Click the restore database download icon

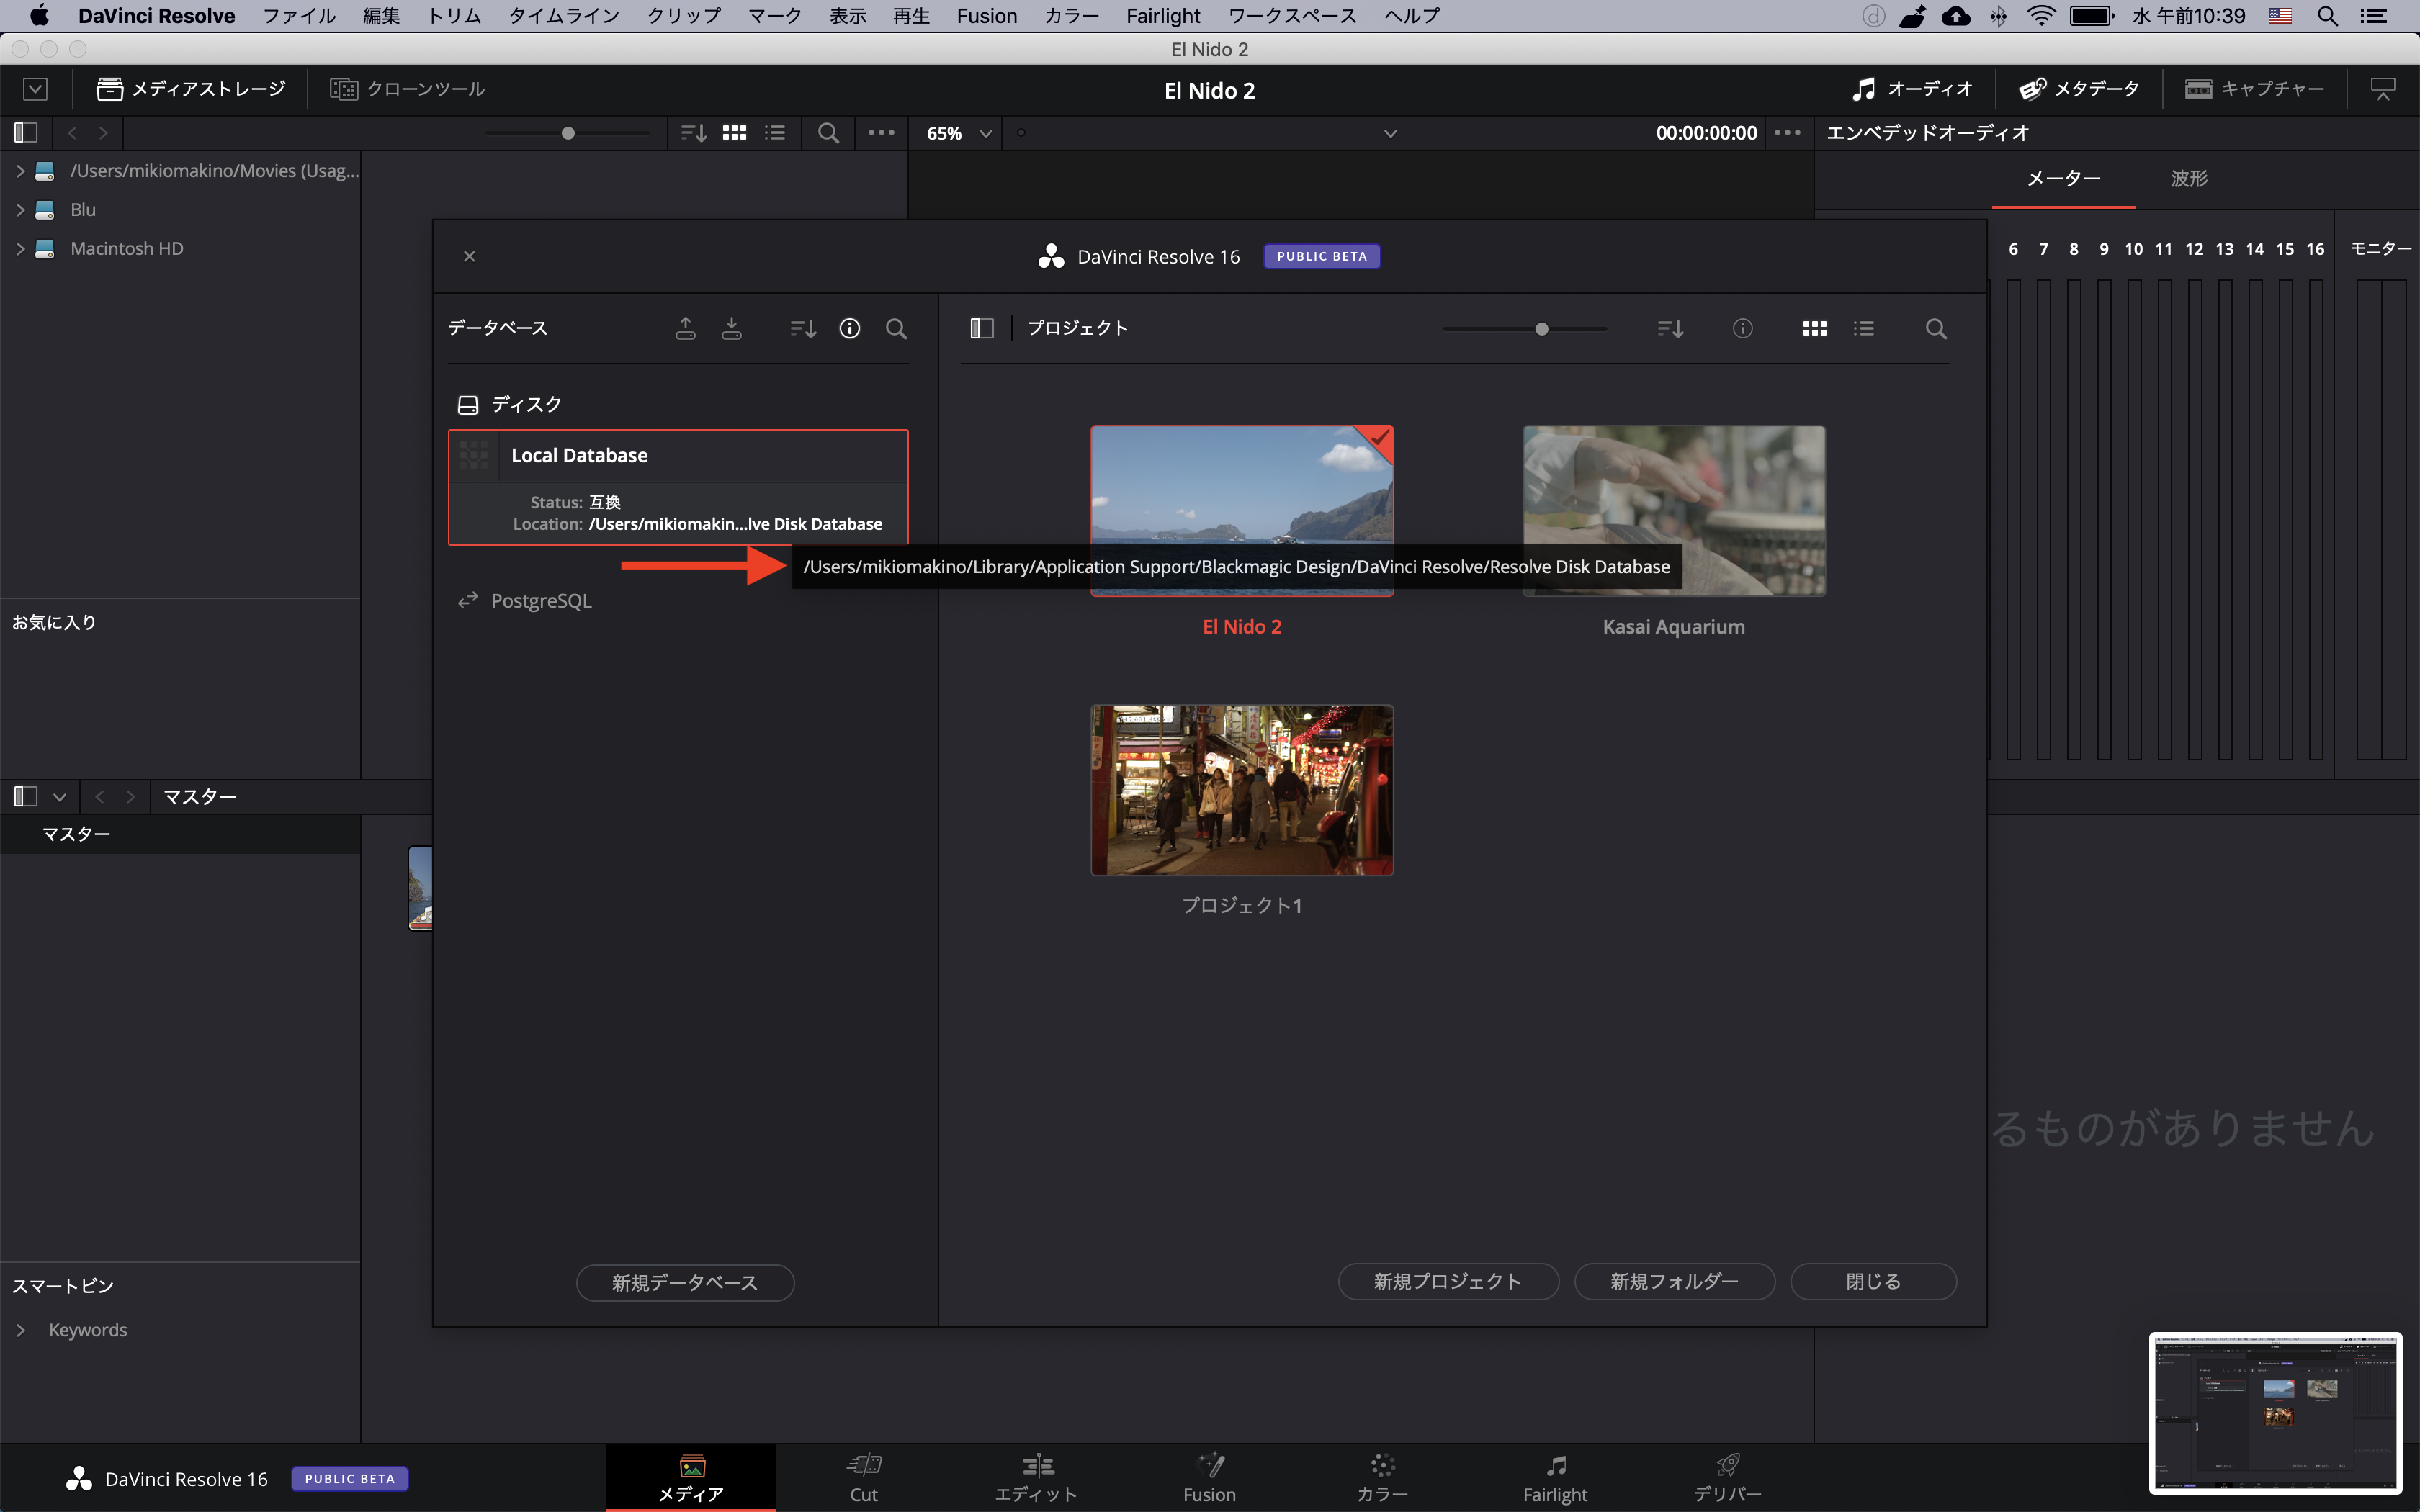(x=732, y=328)
